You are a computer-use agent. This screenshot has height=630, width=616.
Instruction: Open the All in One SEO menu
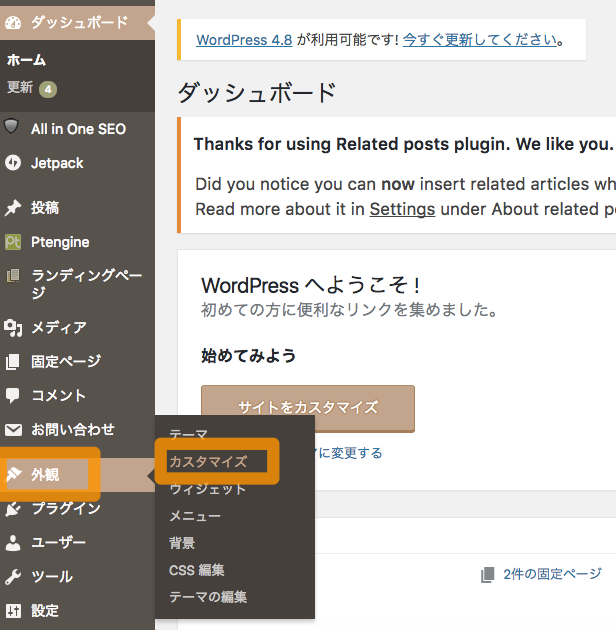pos(78,129)
